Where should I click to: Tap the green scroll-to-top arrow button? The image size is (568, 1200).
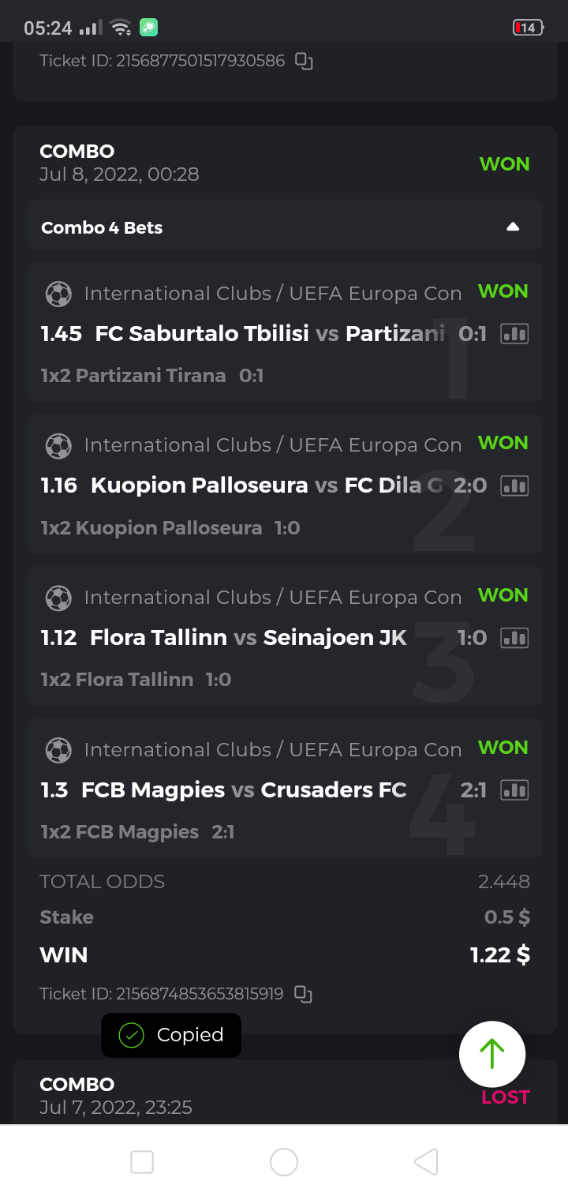(492, 1054)
